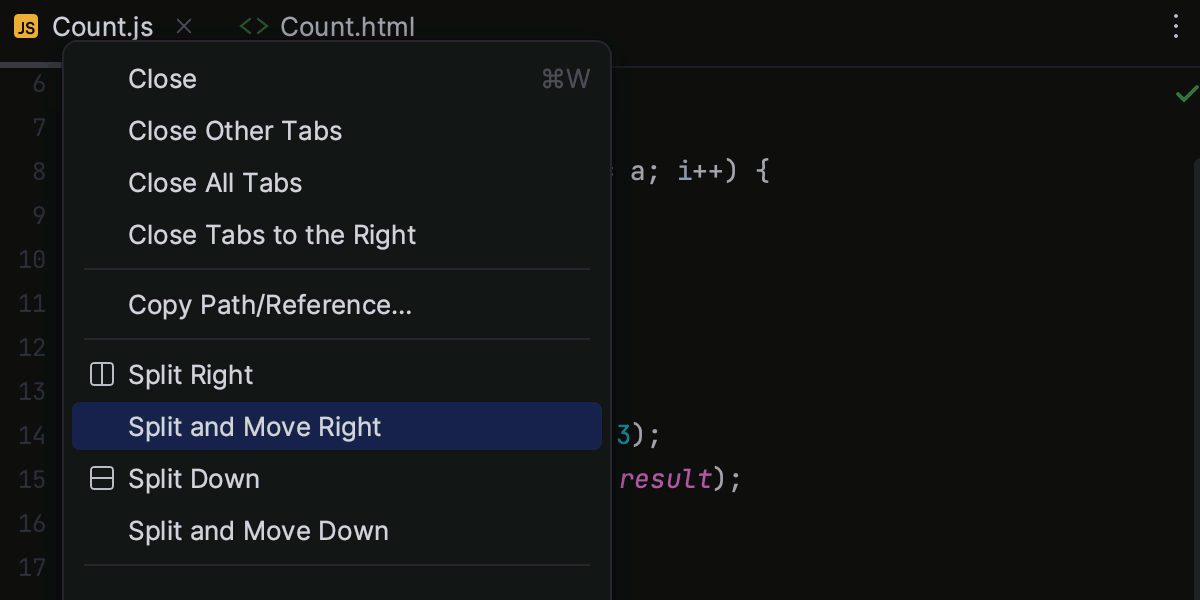Click the JS file type icon on the Count.js tab

[25, 27]
